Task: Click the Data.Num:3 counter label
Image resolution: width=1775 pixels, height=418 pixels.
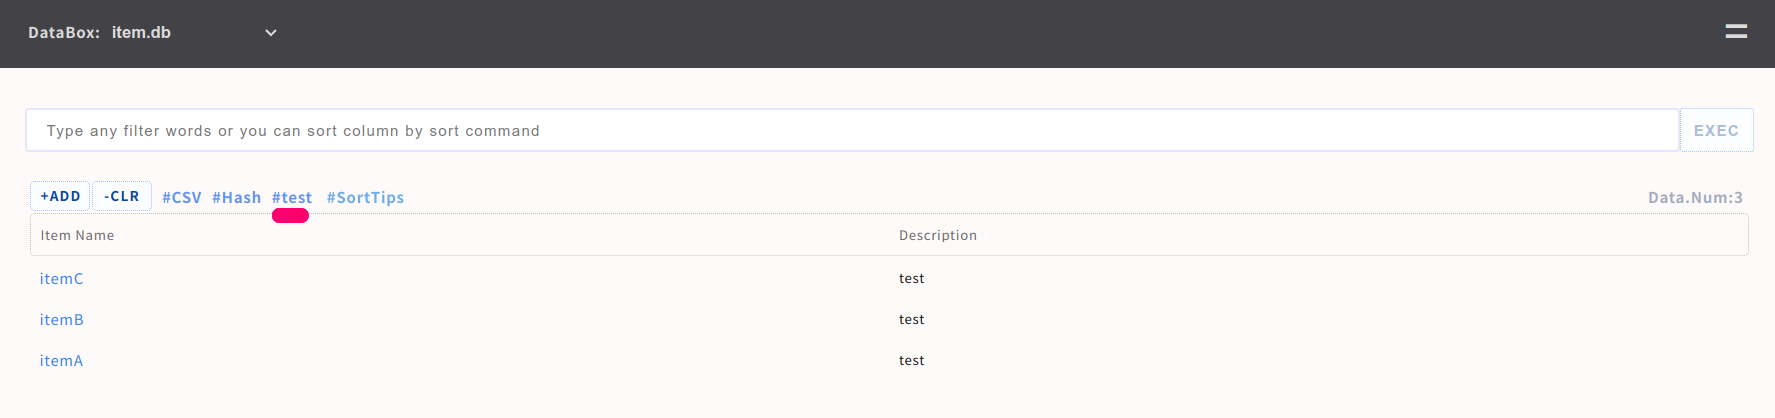Action: tap(1695, 198)
